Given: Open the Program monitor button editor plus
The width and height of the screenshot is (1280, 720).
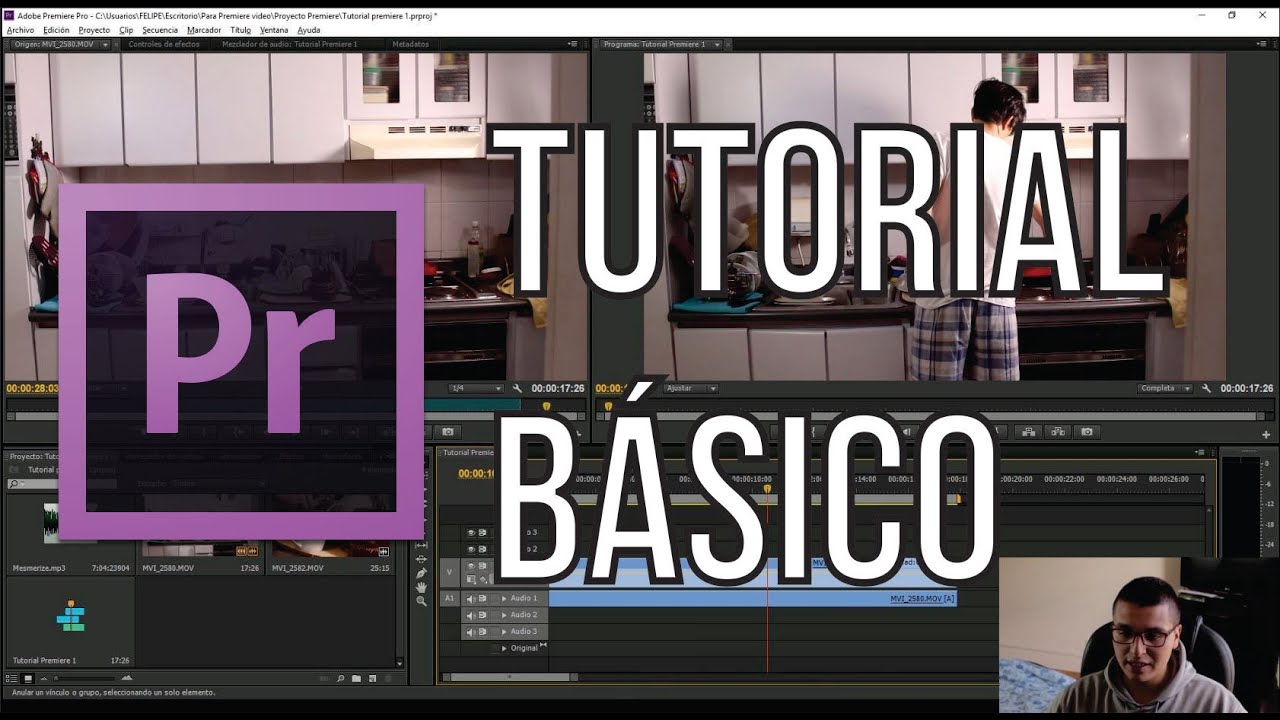Looking at the screenshot, I should click(1266, 435).
